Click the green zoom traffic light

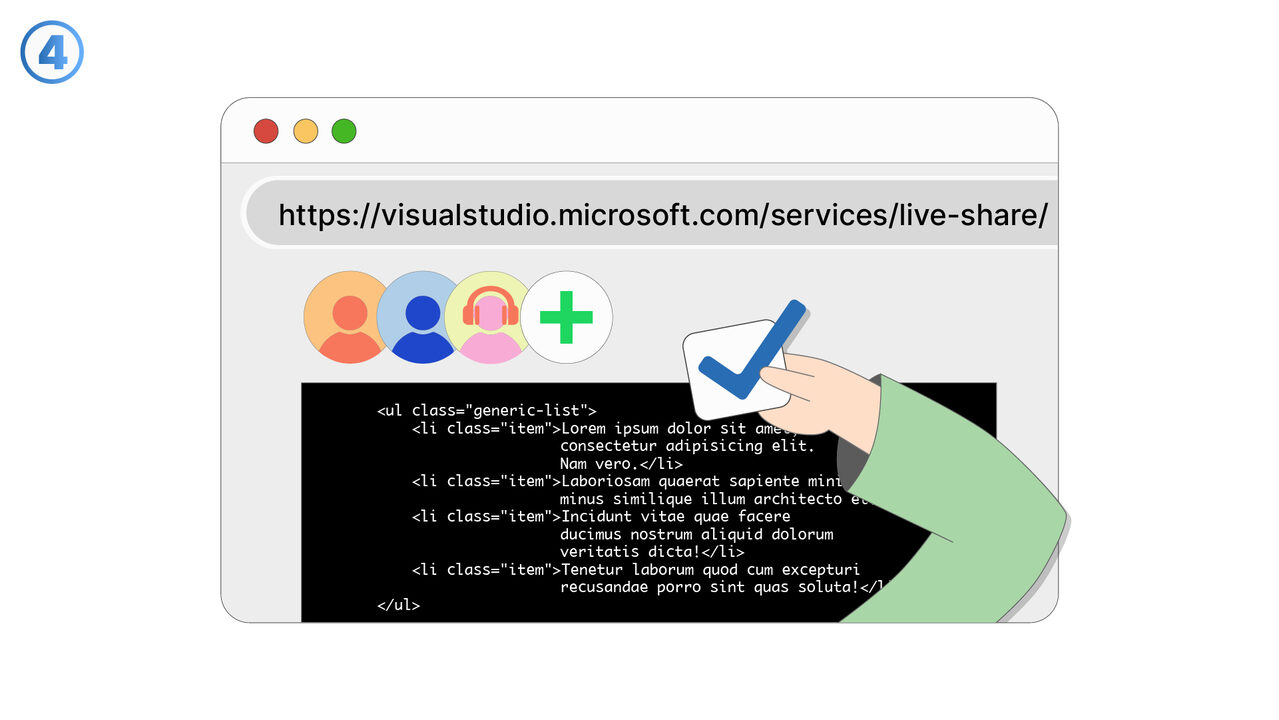tap(343, 131)
